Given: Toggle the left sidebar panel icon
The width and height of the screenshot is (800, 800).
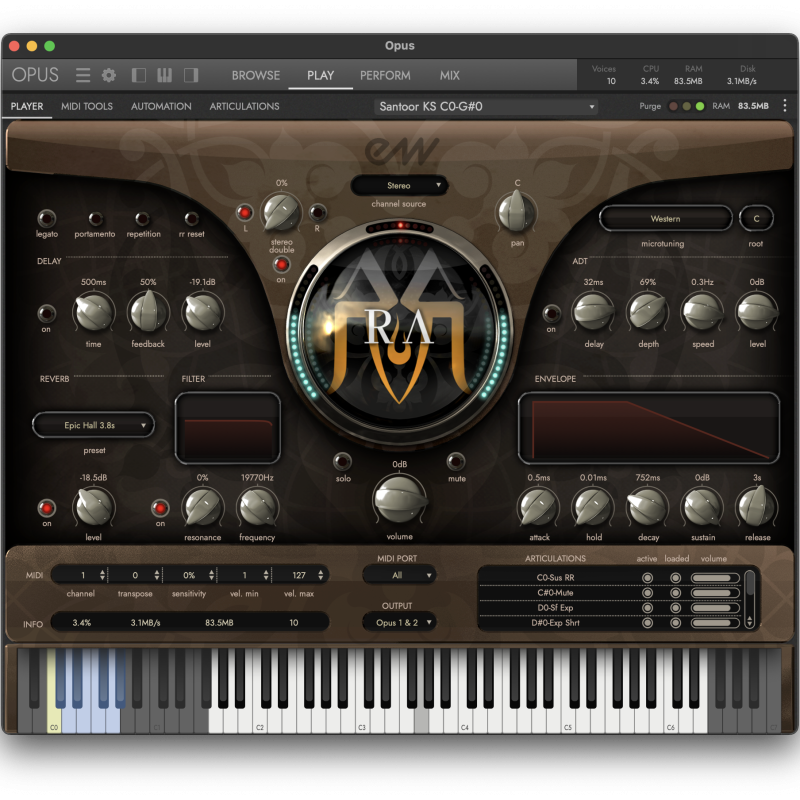Looking at the screenshot, I should pos(138,76).
